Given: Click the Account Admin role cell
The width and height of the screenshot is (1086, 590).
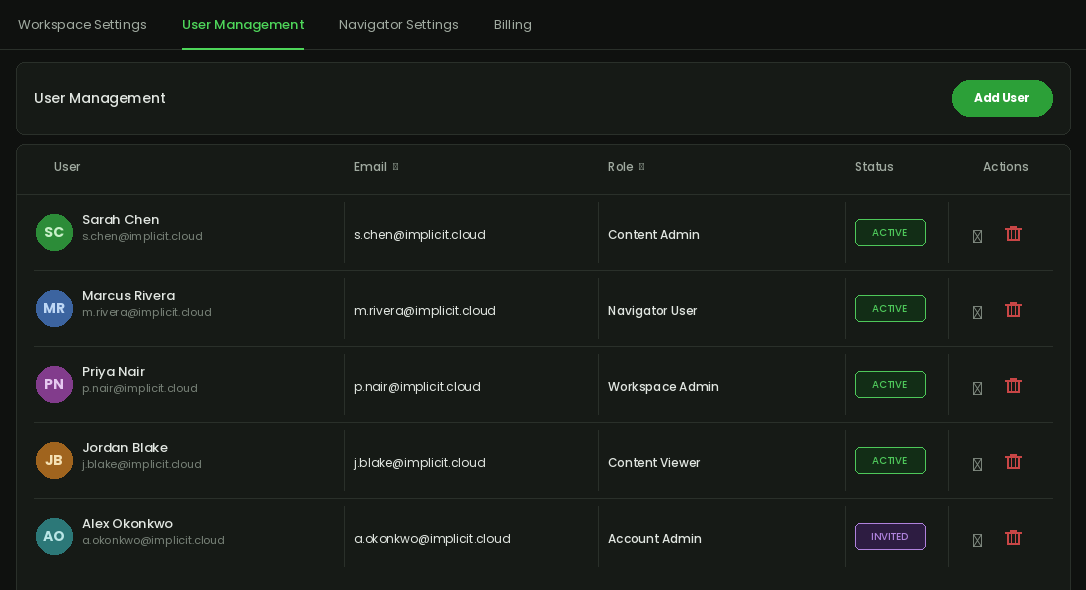Looking at the screenshot, I should [655, 539].
